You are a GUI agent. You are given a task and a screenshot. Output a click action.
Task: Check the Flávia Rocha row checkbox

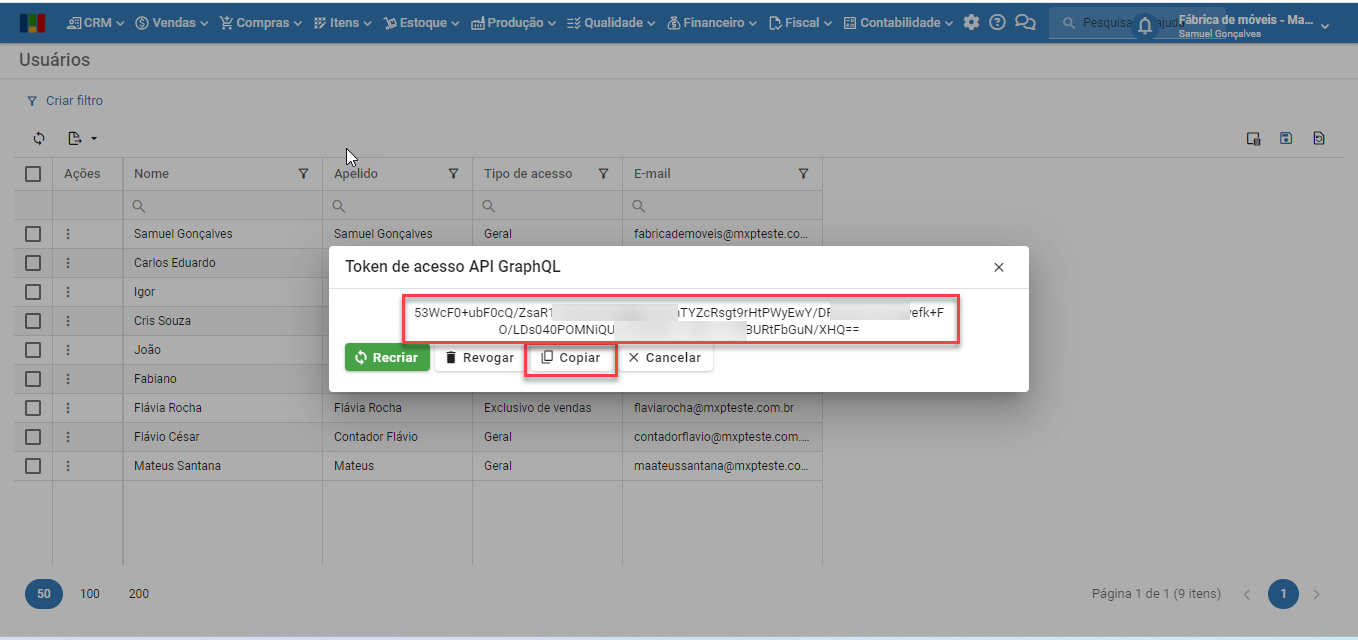coord(33,408)
